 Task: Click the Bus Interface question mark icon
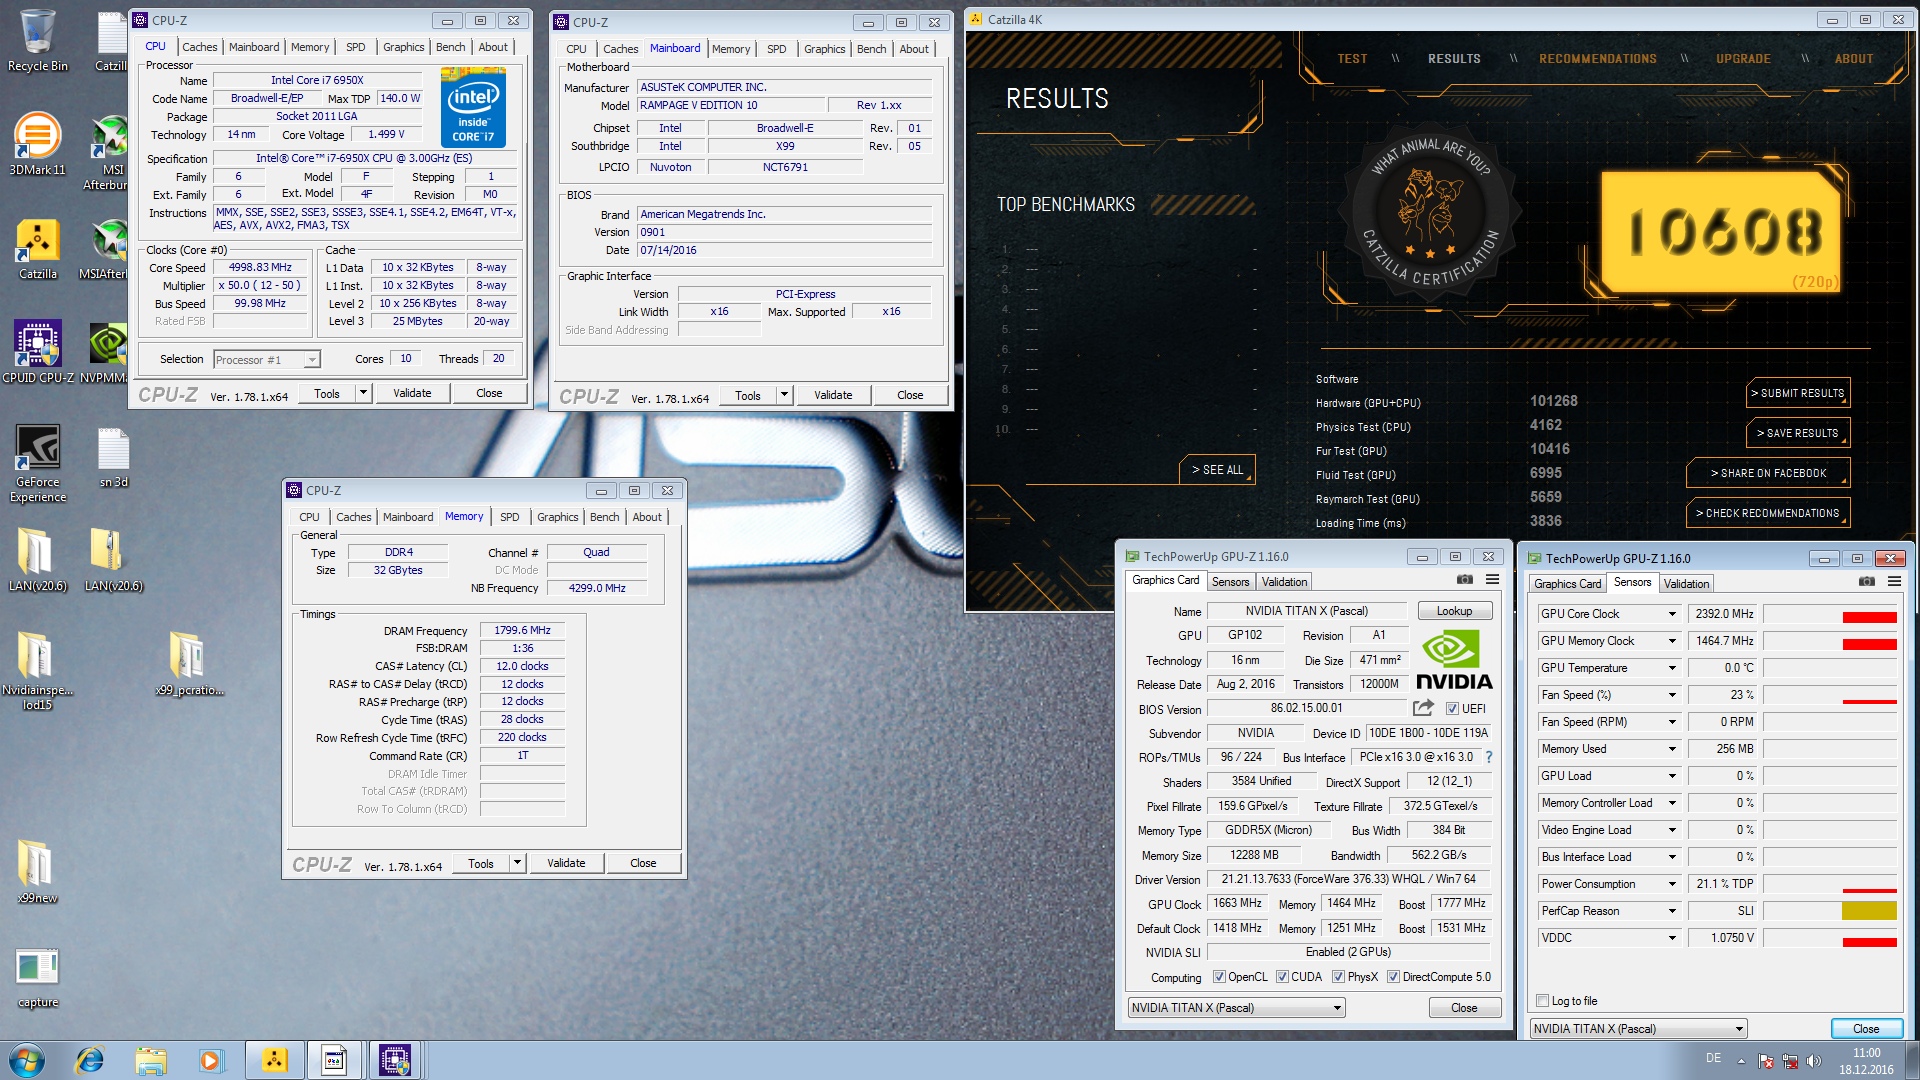[1489, 757]
